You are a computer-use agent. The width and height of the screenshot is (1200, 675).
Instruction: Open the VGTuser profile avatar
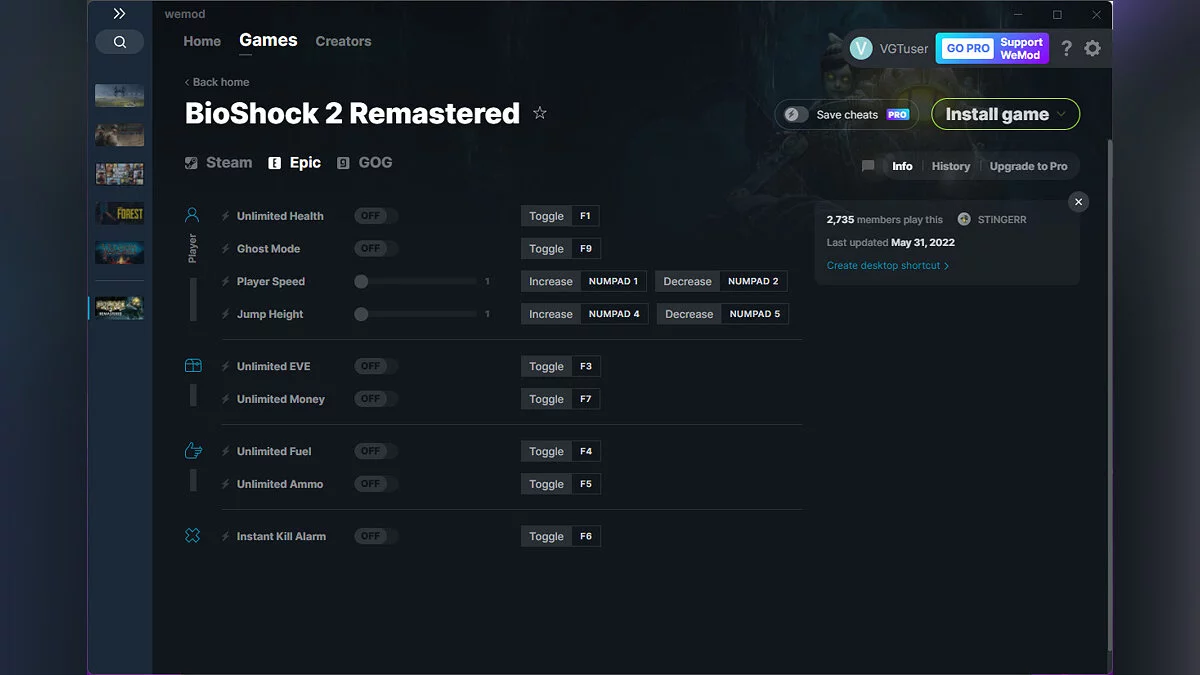coord(861,48)
